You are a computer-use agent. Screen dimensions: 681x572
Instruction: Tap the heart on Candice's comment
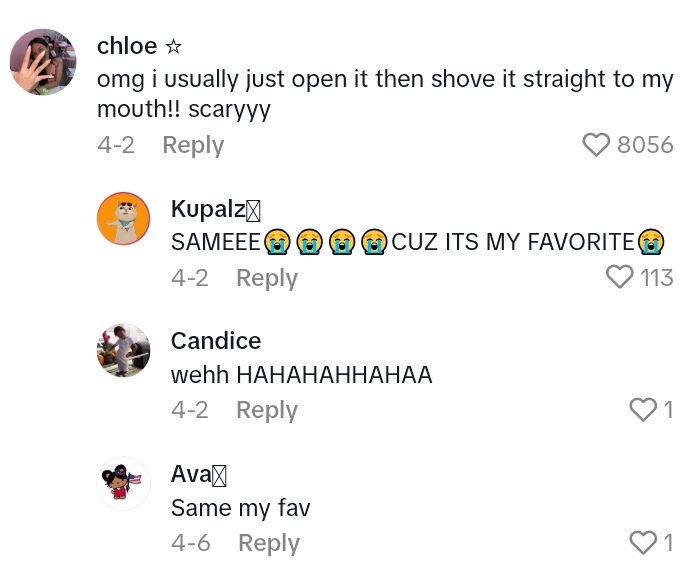641,409
